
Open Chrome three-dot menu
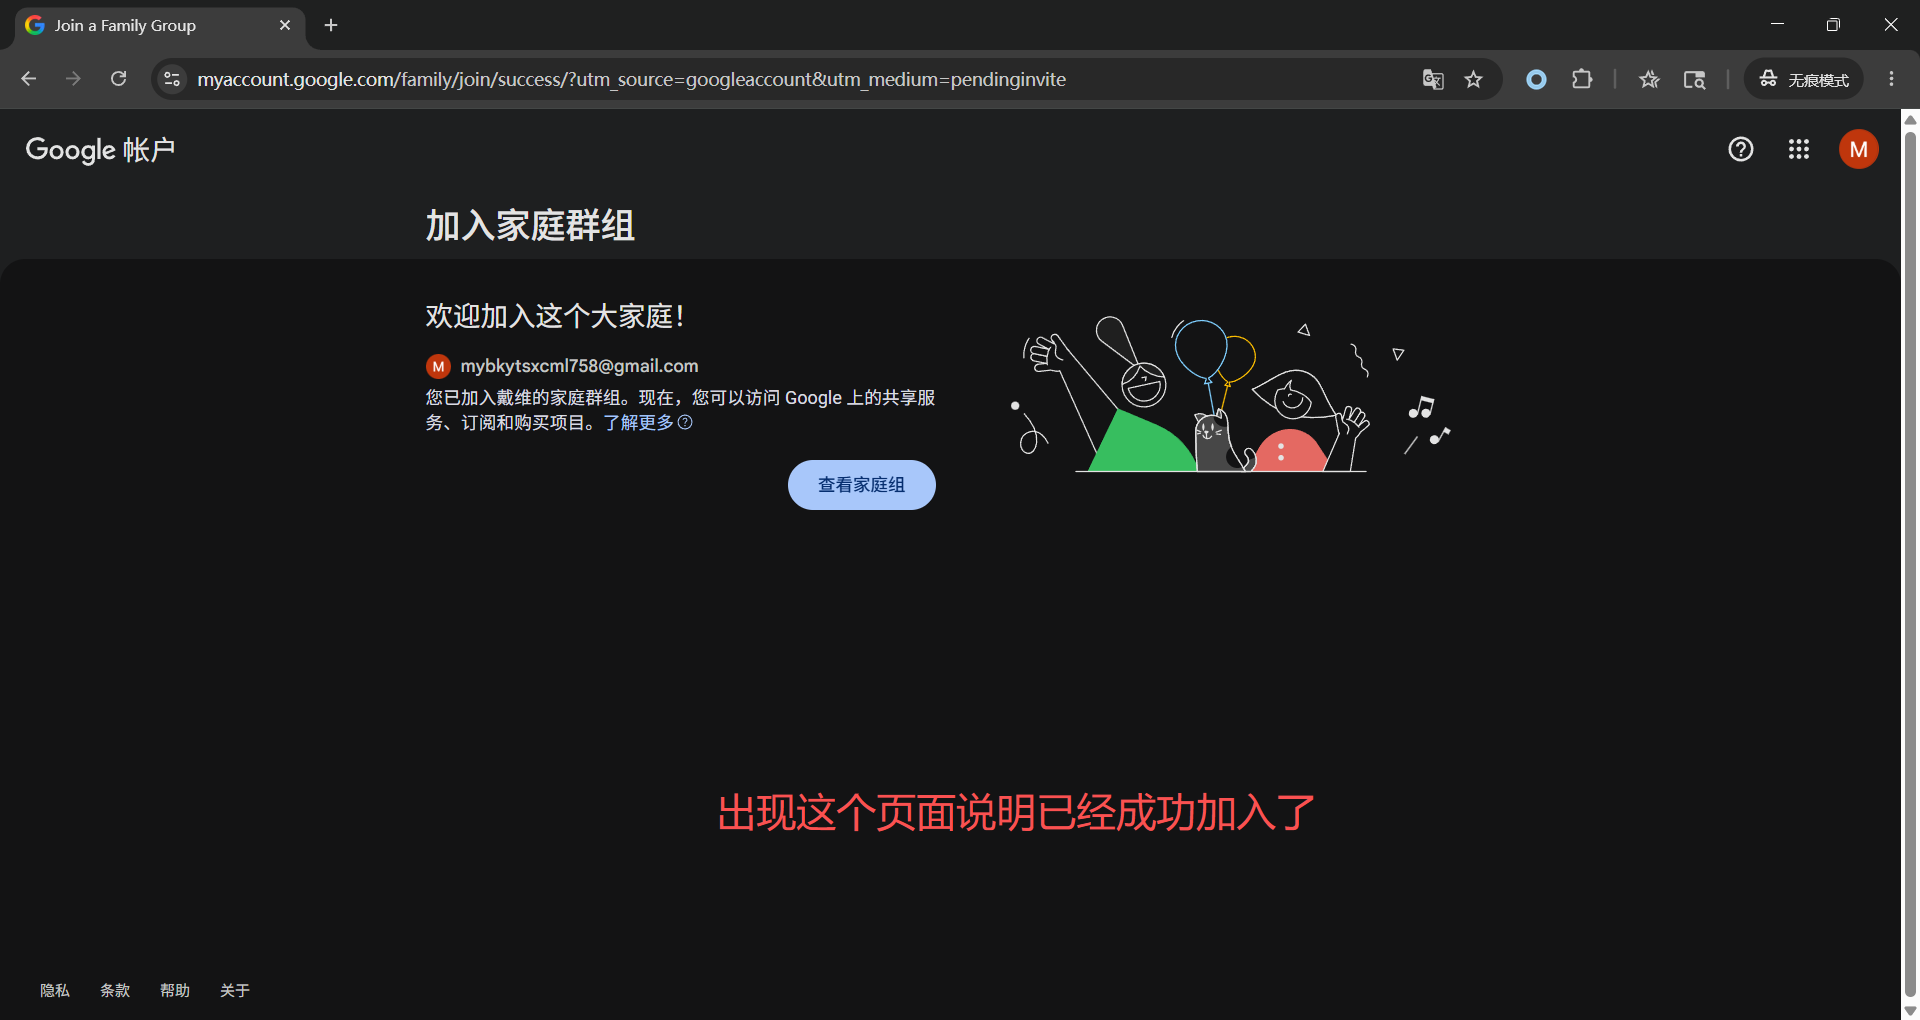(x=1891, y=79)
